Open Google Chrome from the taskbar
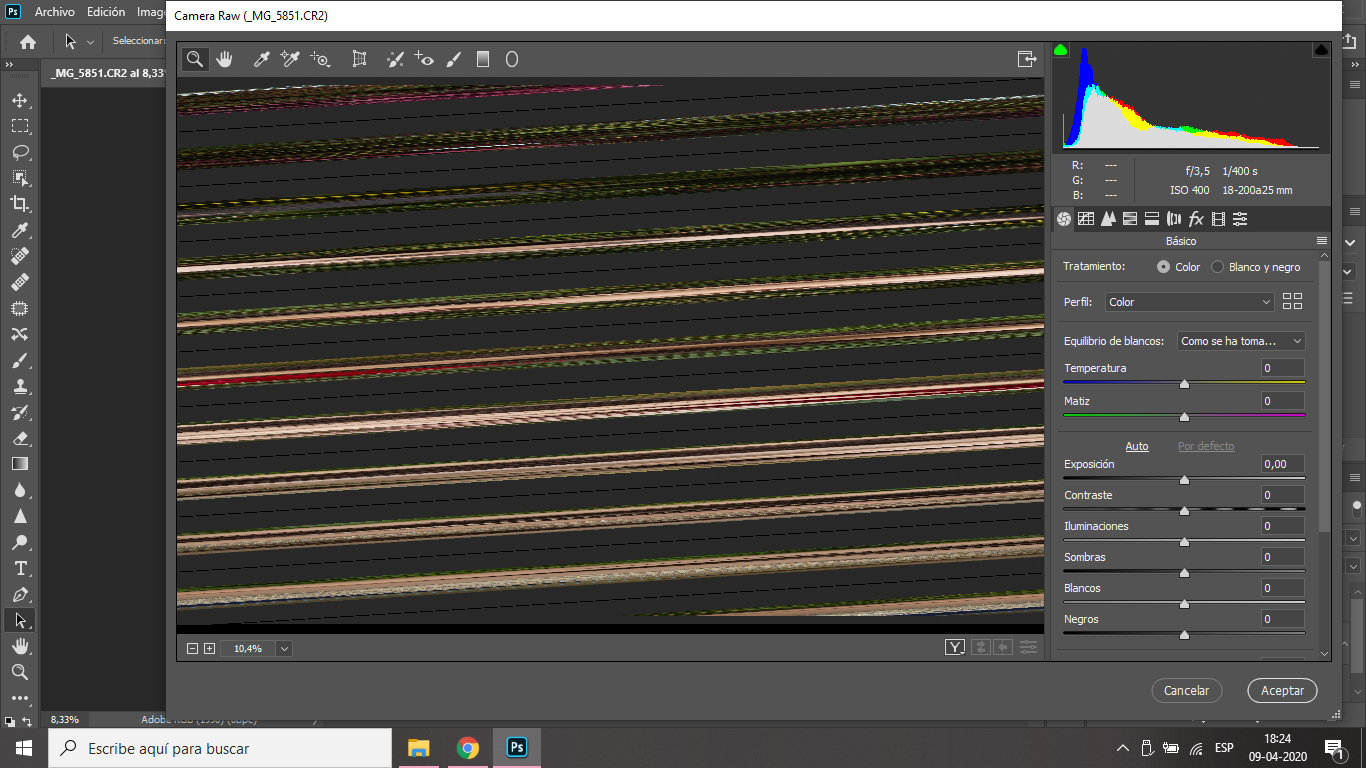The image size is (1366, 768). point(467,748)
